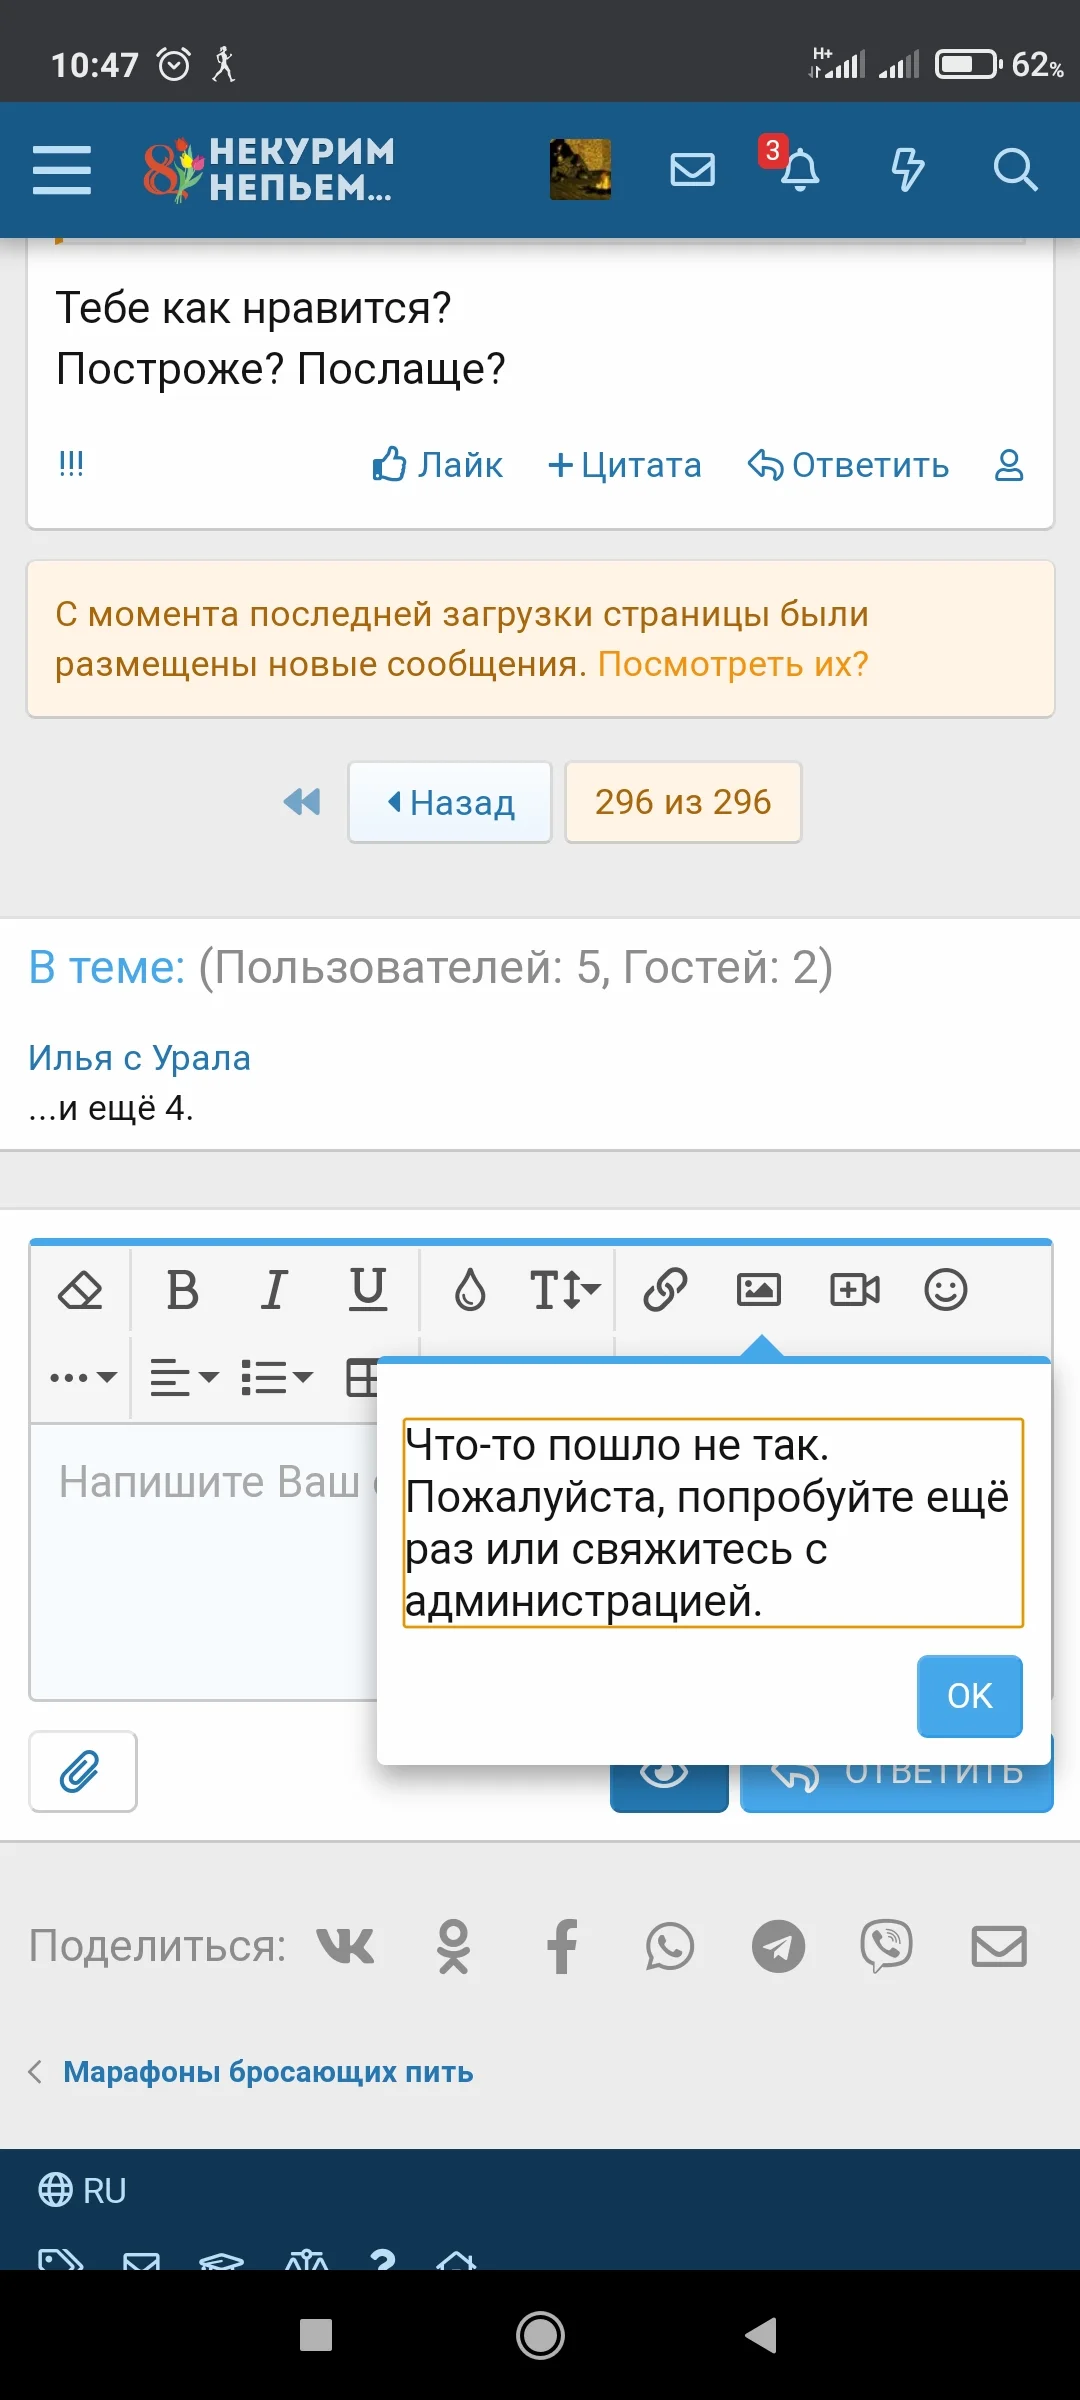Expand the list type dropdown
The image size is (1080, 2400).
277,1378
